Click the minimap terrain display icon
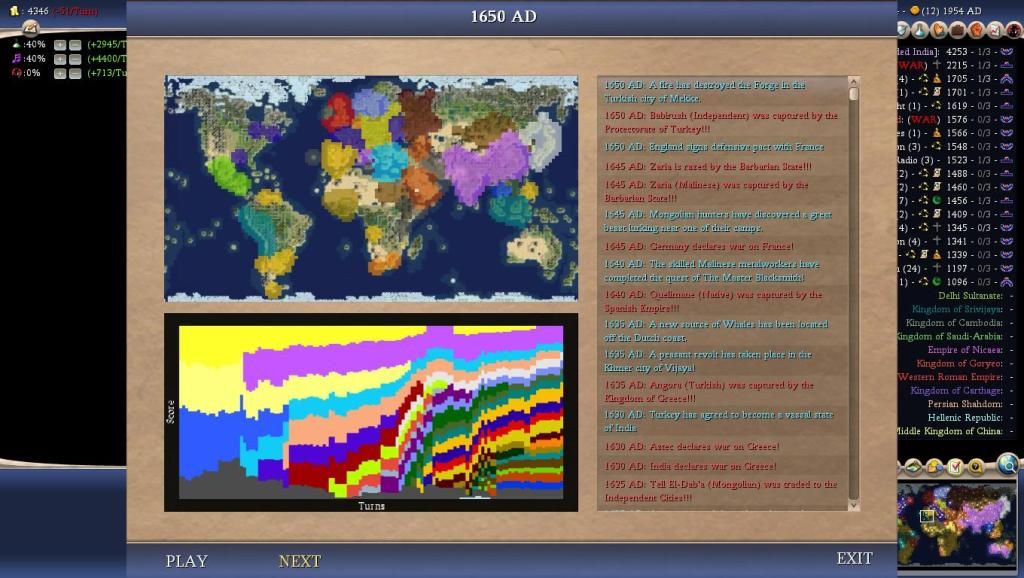This screenshot has width=1024, height=578. 913,466
